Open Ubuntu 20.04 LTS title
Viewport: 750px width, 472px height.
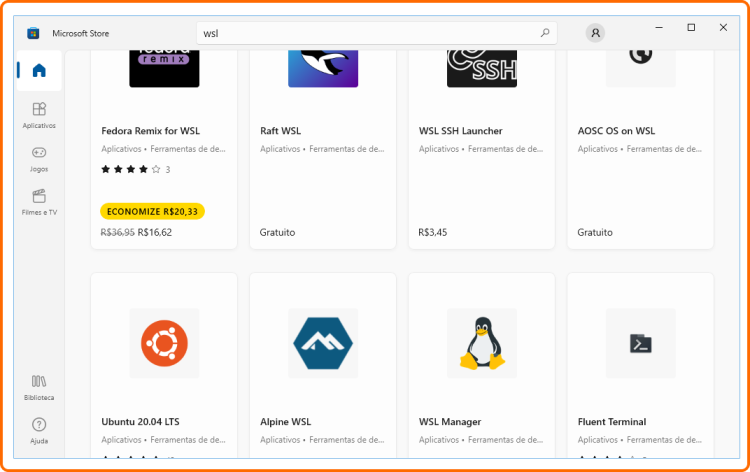pyautogui.click(x=140, y=422)
